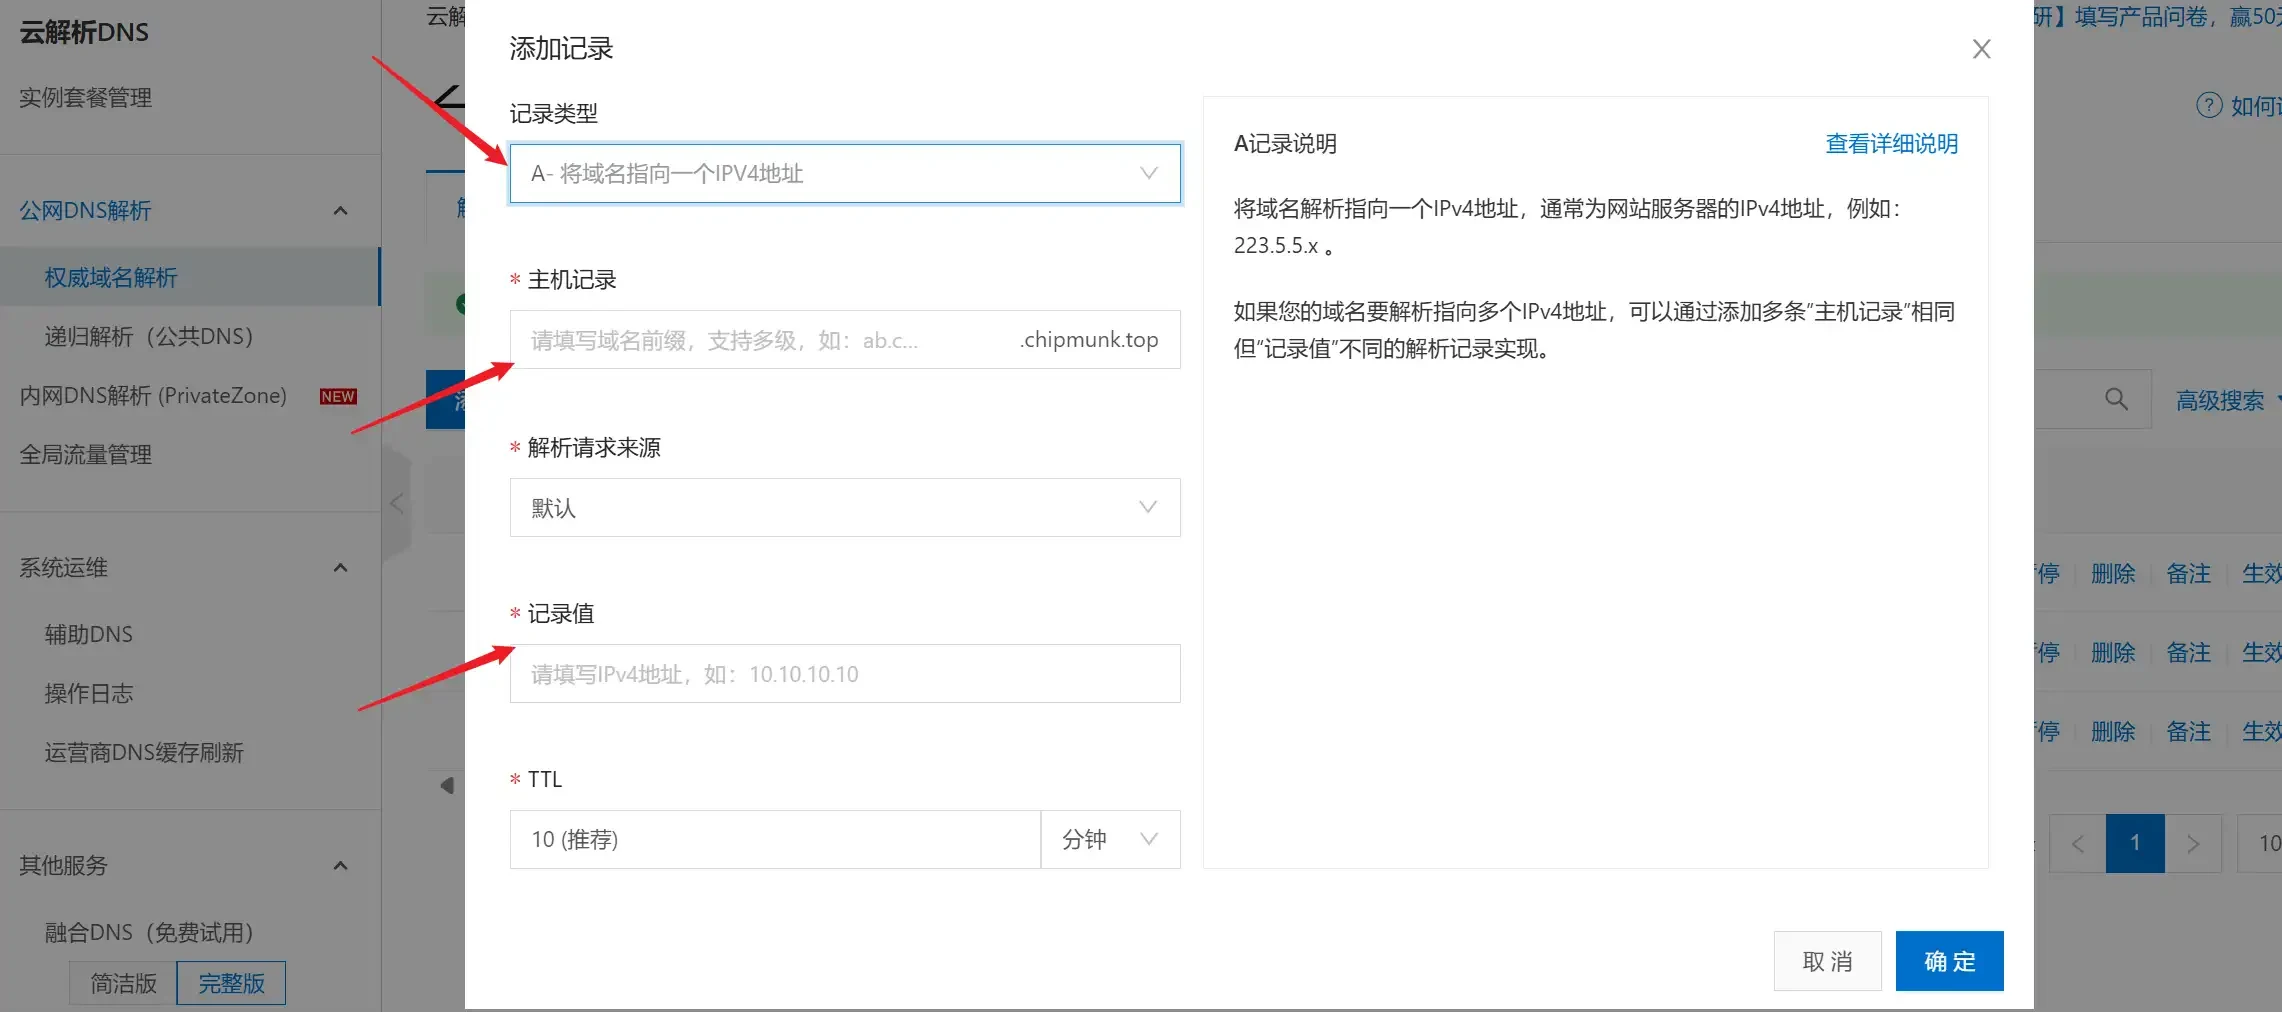2282x1012 pixels.
Task: Collapse the 其他服务 sidebar section
Action: [x=339, y=864]
